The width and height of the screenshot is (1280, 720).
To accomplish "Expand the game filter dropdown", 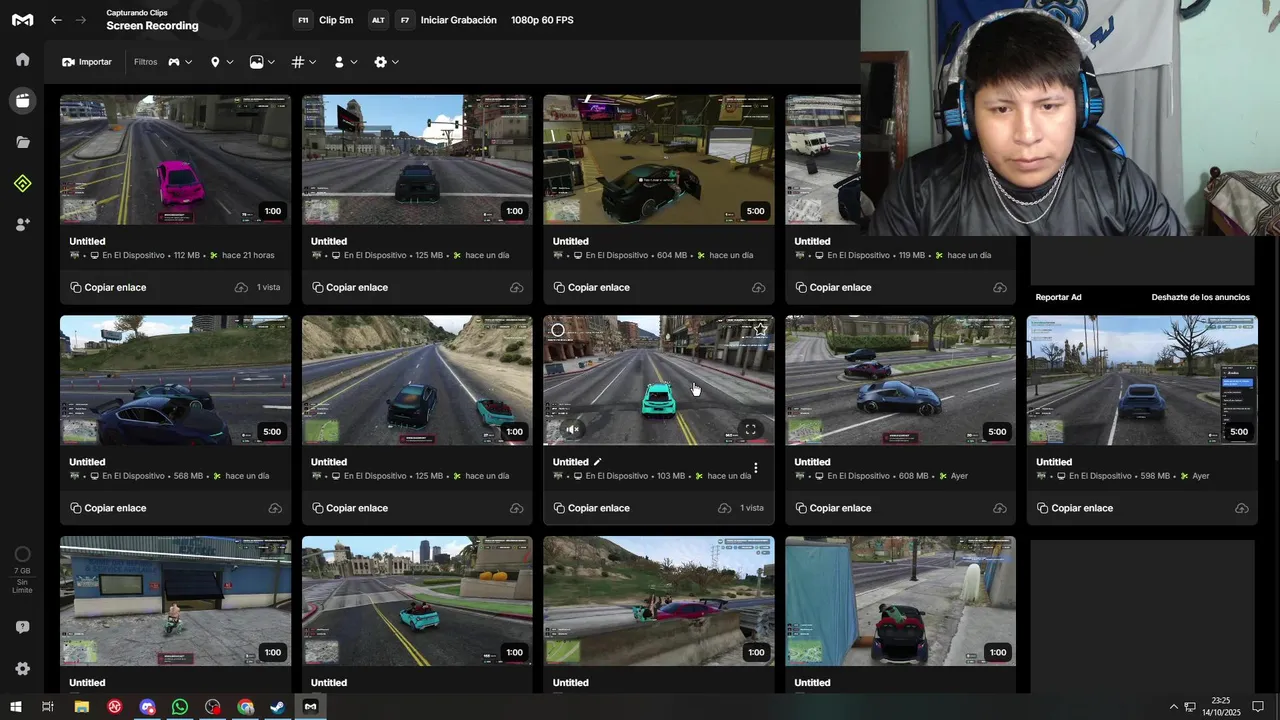I will click(x=180, y=62).
